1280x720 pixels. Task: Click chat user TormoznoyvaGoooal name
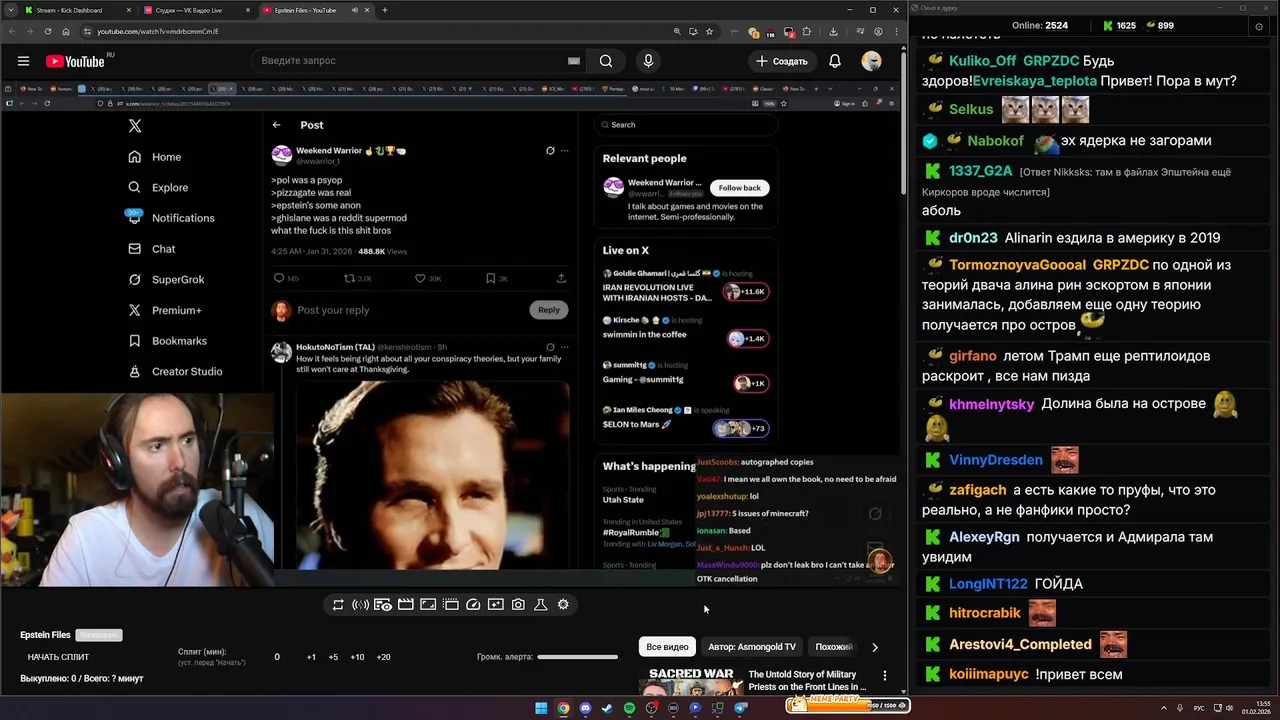1017,265
